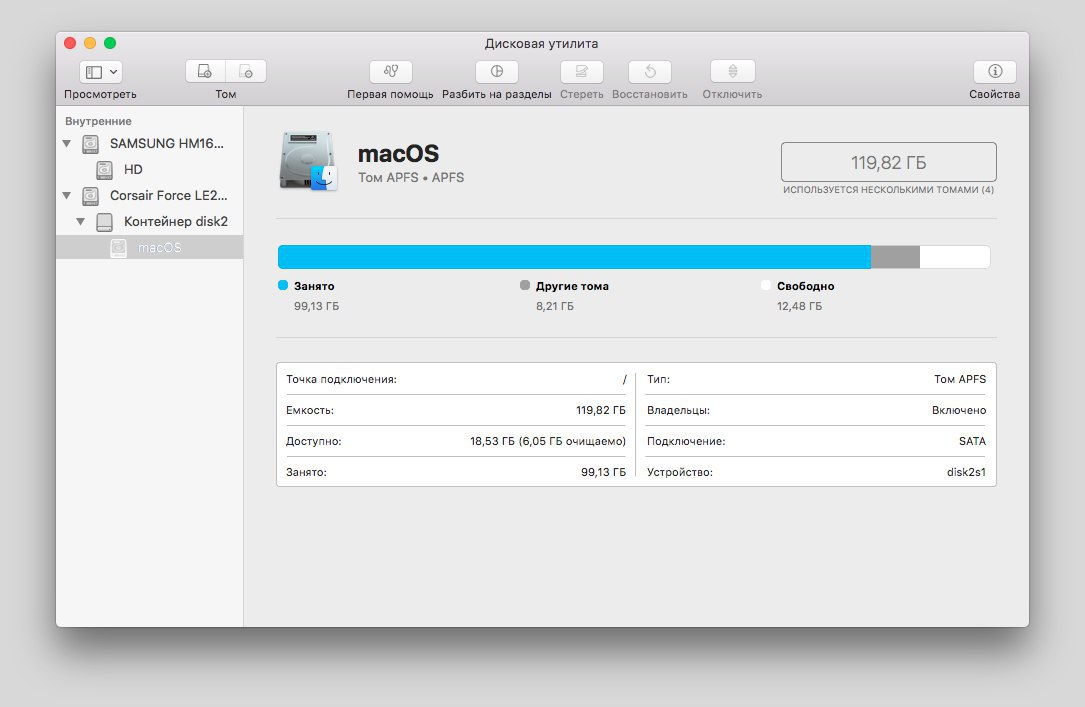Click the blue used-space bar segment

(x=574, y=257)
